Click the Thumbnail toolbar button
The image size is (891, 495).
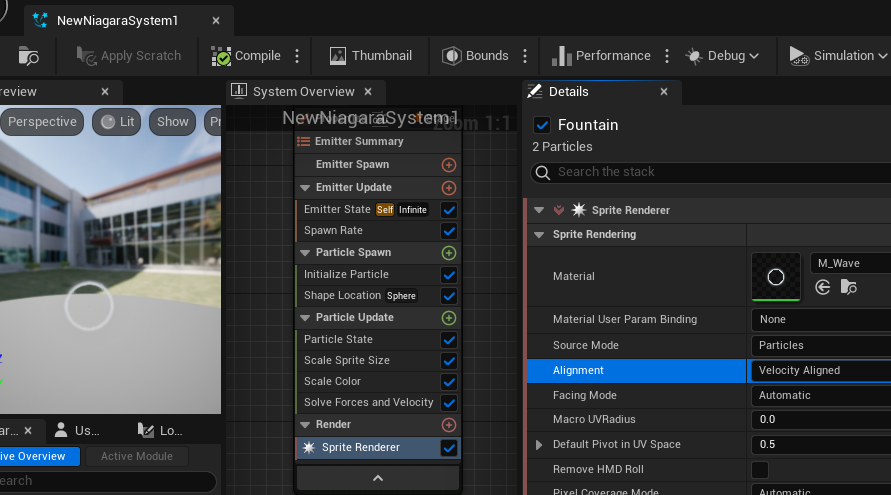click(370, 56)
